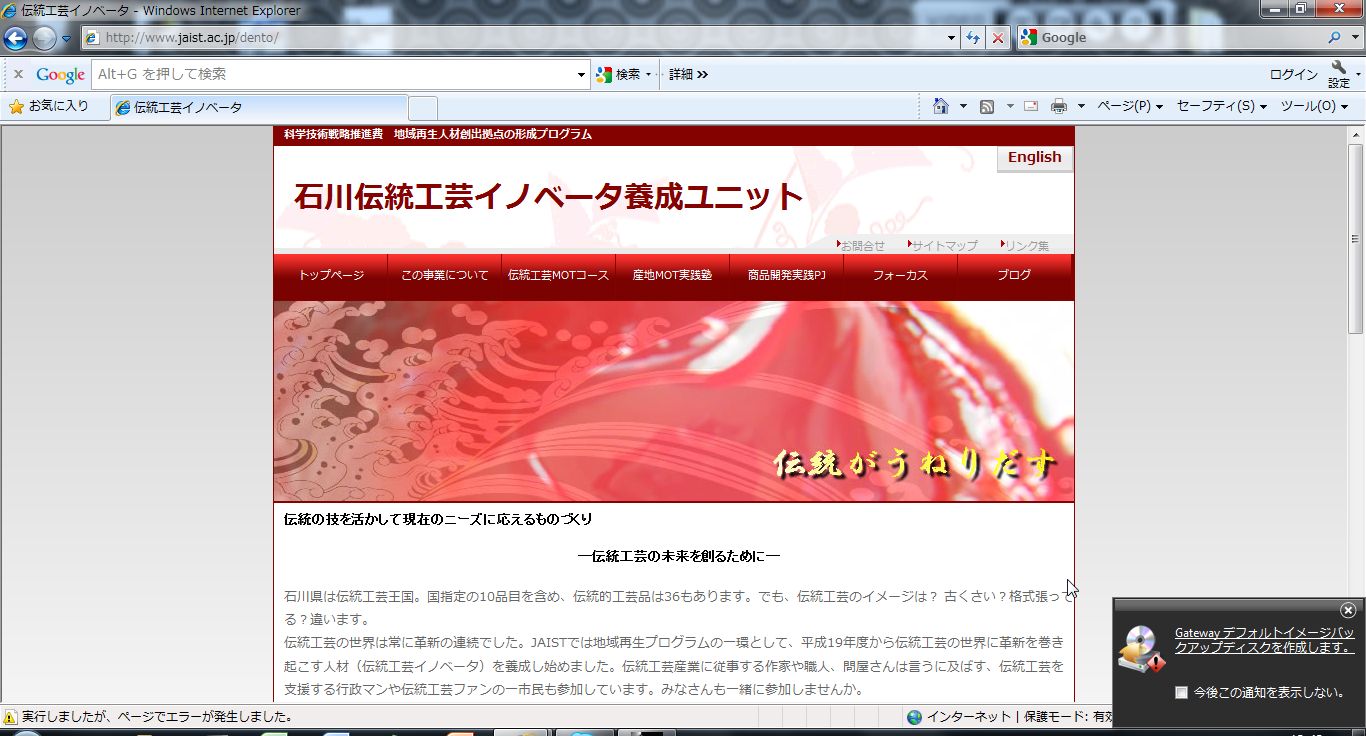Viewport: 1366px width, 736px height.
Task: Open the ツール(O) menu
Action: pos(1313,106)
